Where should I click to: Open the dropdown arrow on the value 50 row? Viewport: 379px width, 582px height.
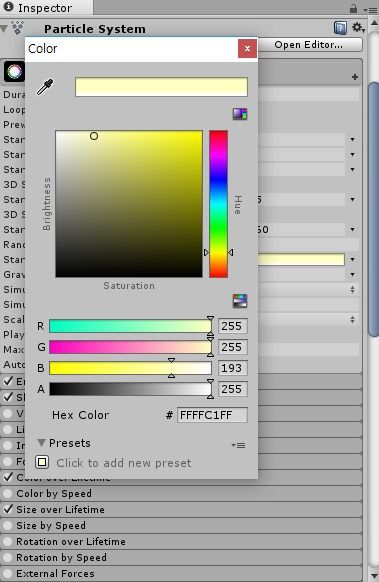point(353,229)
